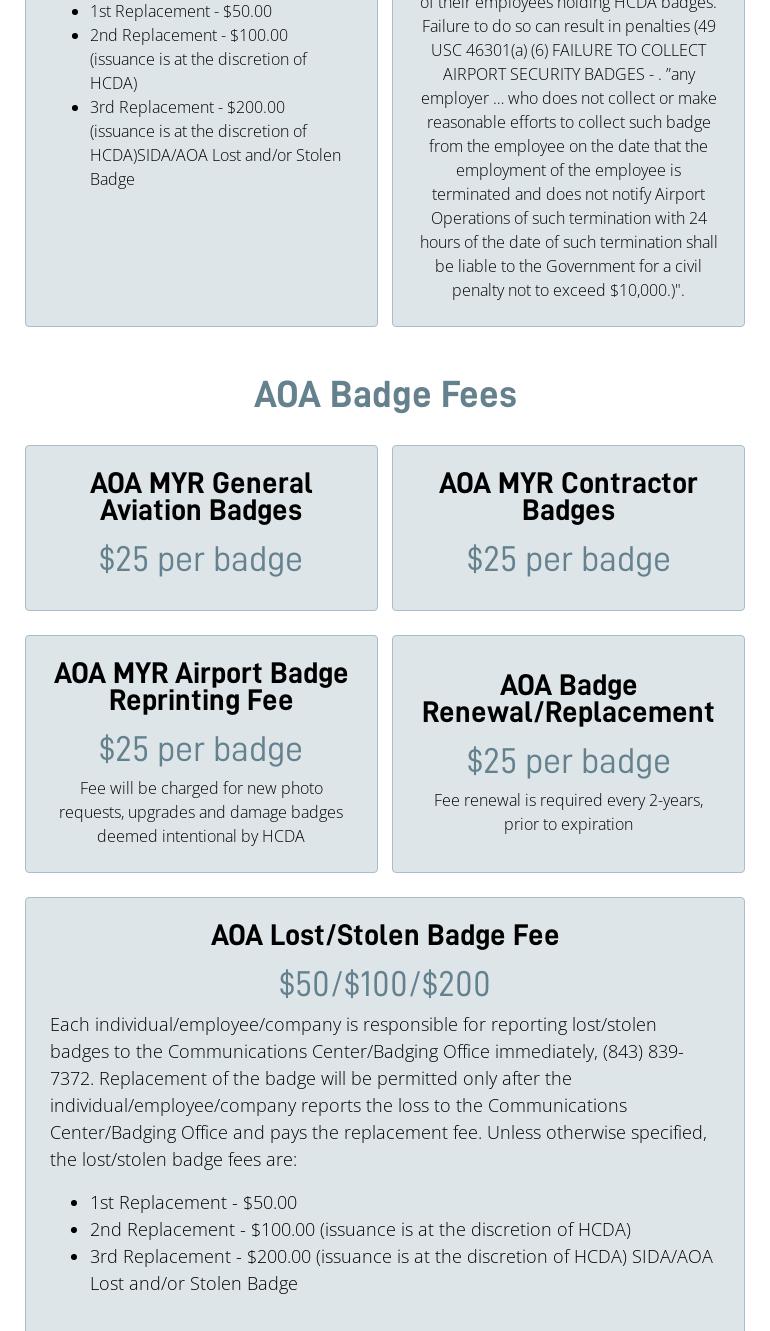Click the "AOA MYR Airport Badge Reprinting Fee" heading
Image resolution: width=770 pixels, height=1331 pixels.
[x=201, y=687]
